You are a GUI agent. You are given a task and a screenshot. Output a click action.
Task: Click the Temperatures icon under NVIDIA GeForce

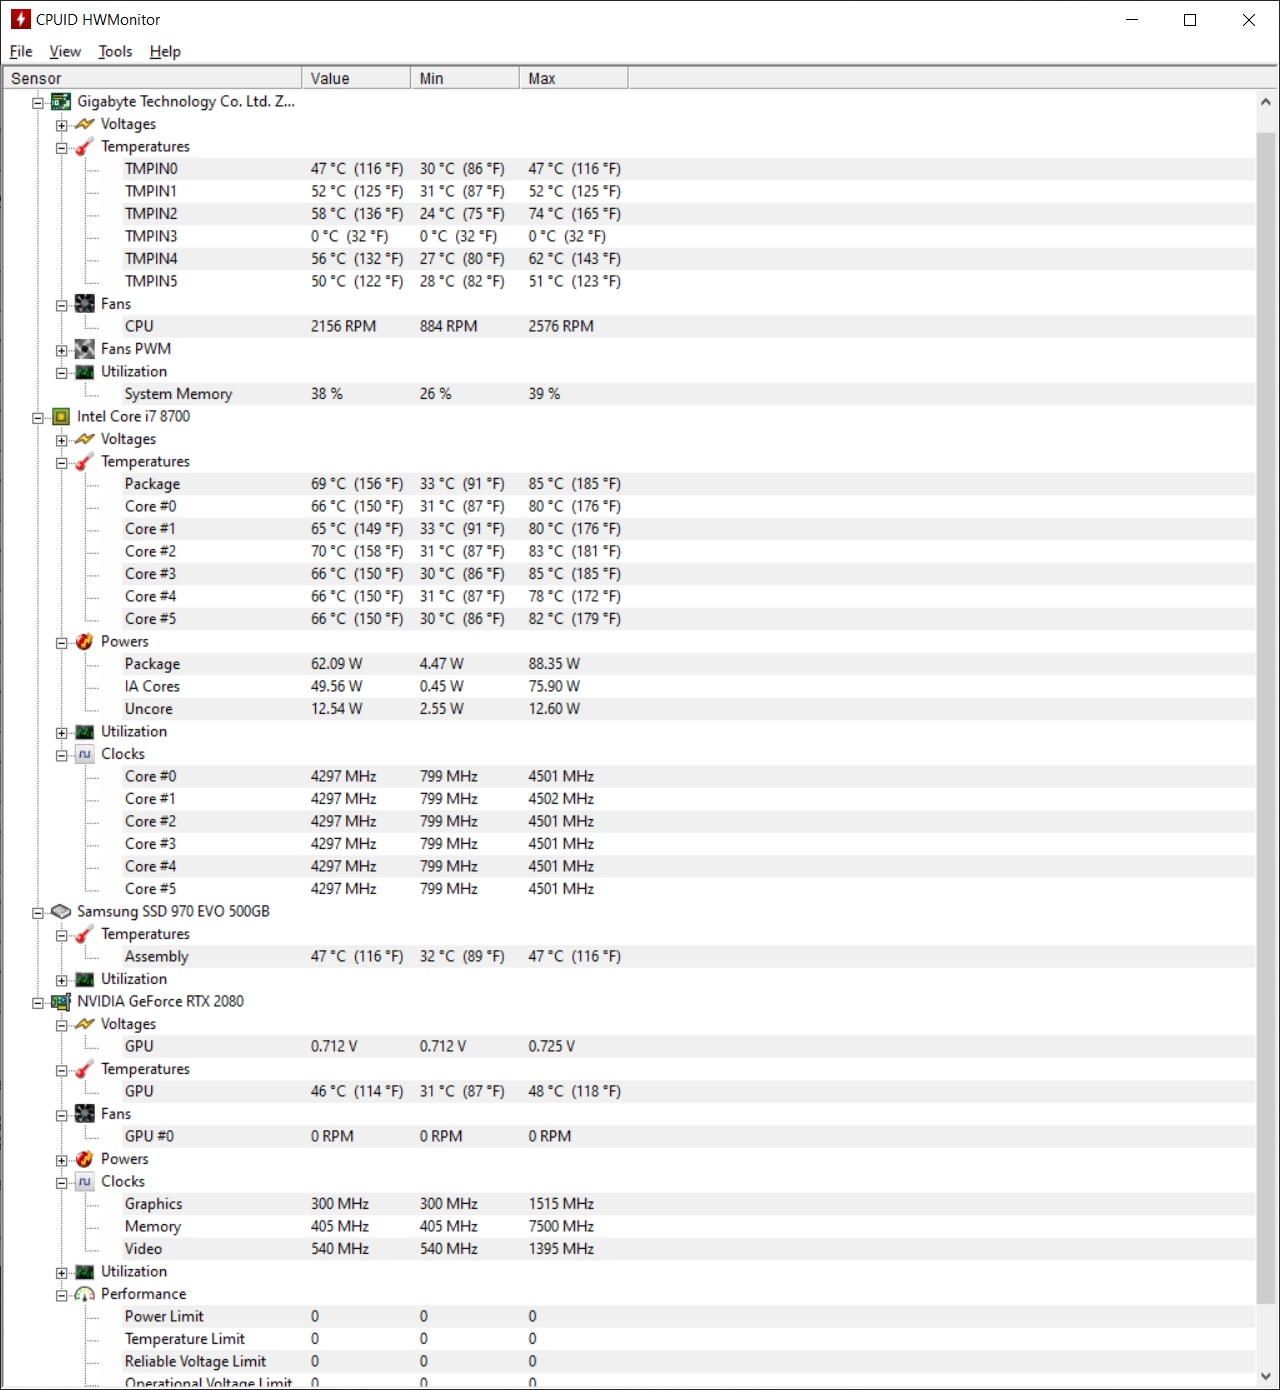[x=85, y=1069]
